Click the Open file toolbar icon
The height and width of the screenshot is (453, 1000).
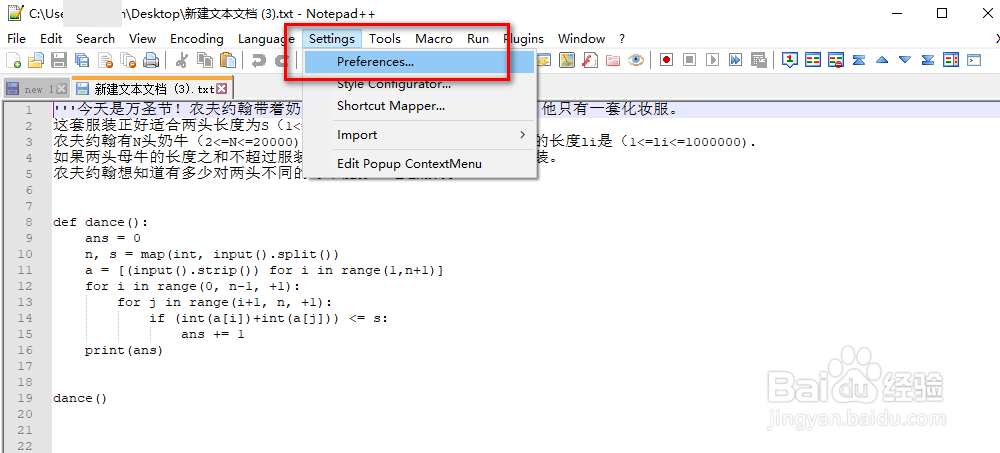coord(36,61)
